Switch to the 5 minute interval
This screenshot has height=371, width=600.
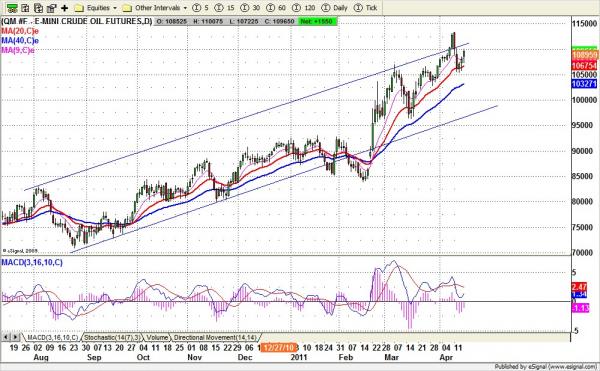(x=200, y=8)
